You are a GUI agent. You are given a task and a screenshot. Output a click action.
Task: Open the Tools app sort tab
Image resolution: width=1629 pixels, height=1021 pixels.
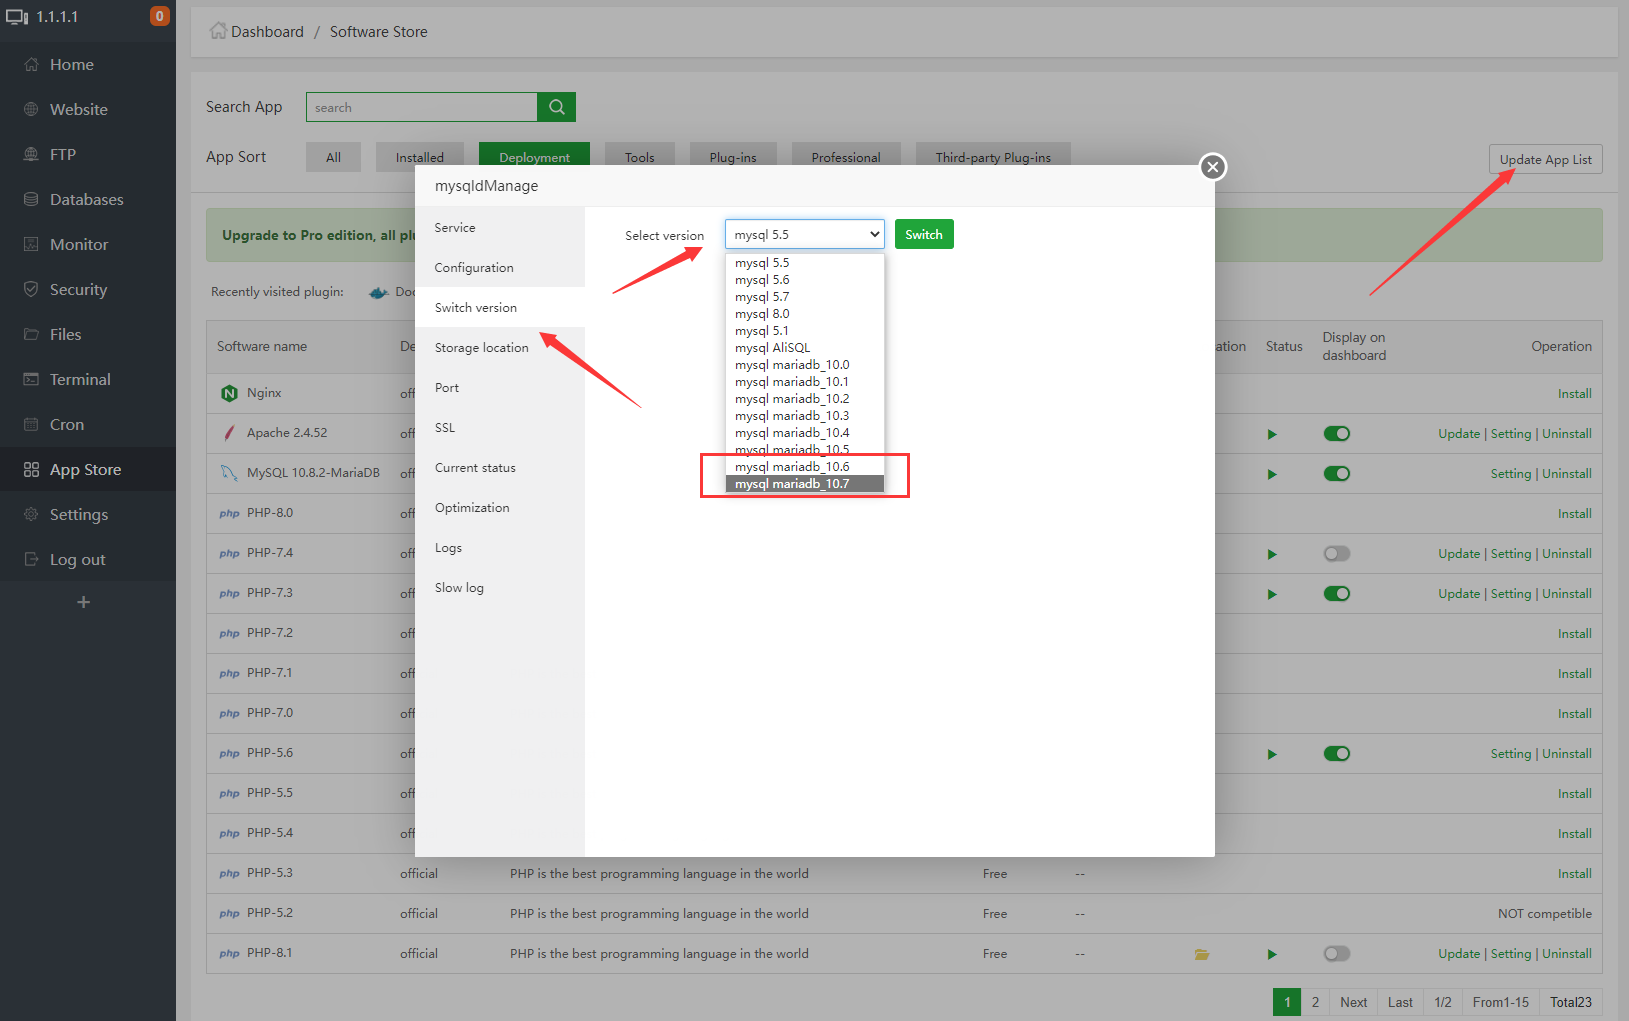click(640, 157)
